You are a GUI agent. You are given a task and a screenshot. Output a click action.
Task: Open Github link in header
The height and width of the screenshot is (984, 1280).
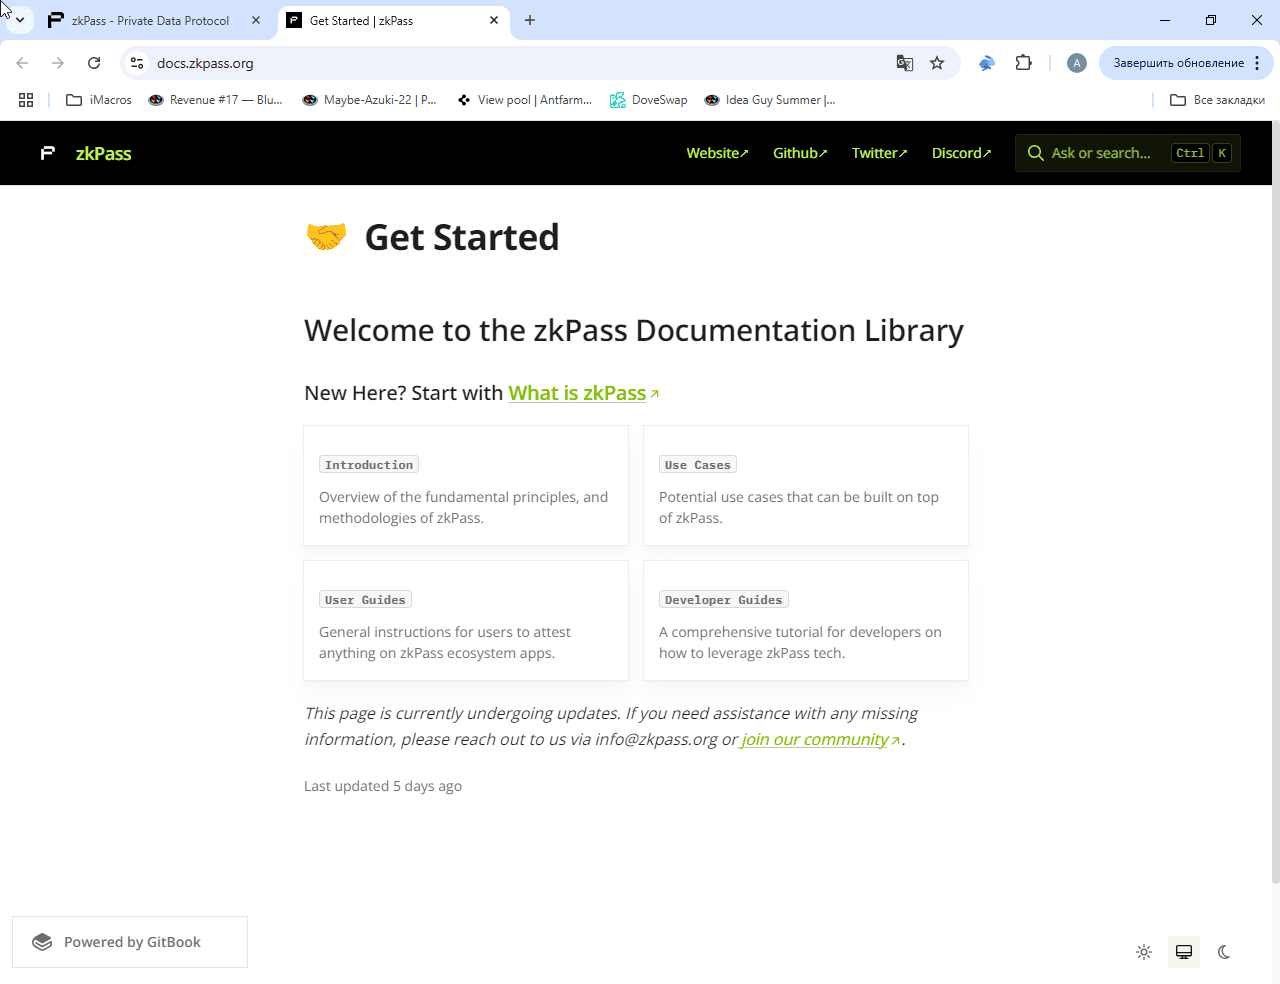point(800,153)
